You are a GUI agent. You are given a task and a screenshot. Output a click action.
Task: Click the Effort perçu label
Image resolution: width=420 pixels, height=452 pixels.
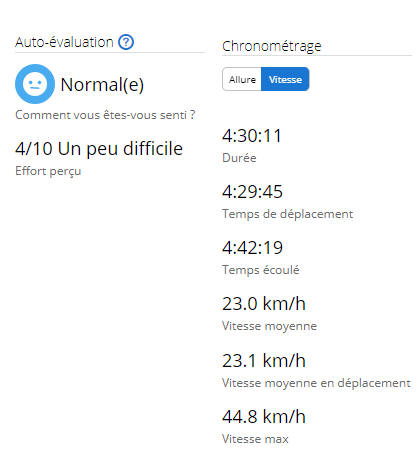click(48, 171)
